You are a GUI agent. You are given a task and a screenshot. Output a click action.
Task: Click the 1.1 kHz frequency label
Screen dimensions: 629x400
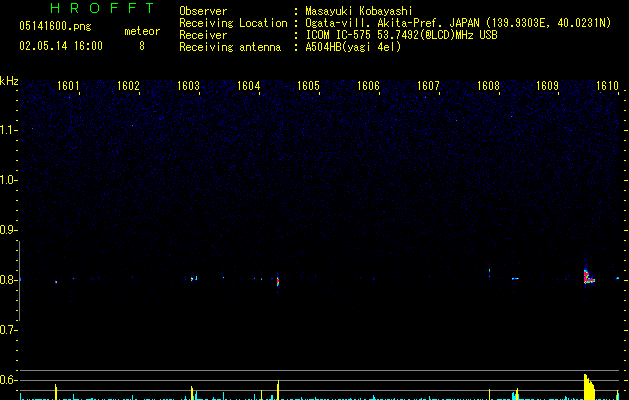point(8,130)
